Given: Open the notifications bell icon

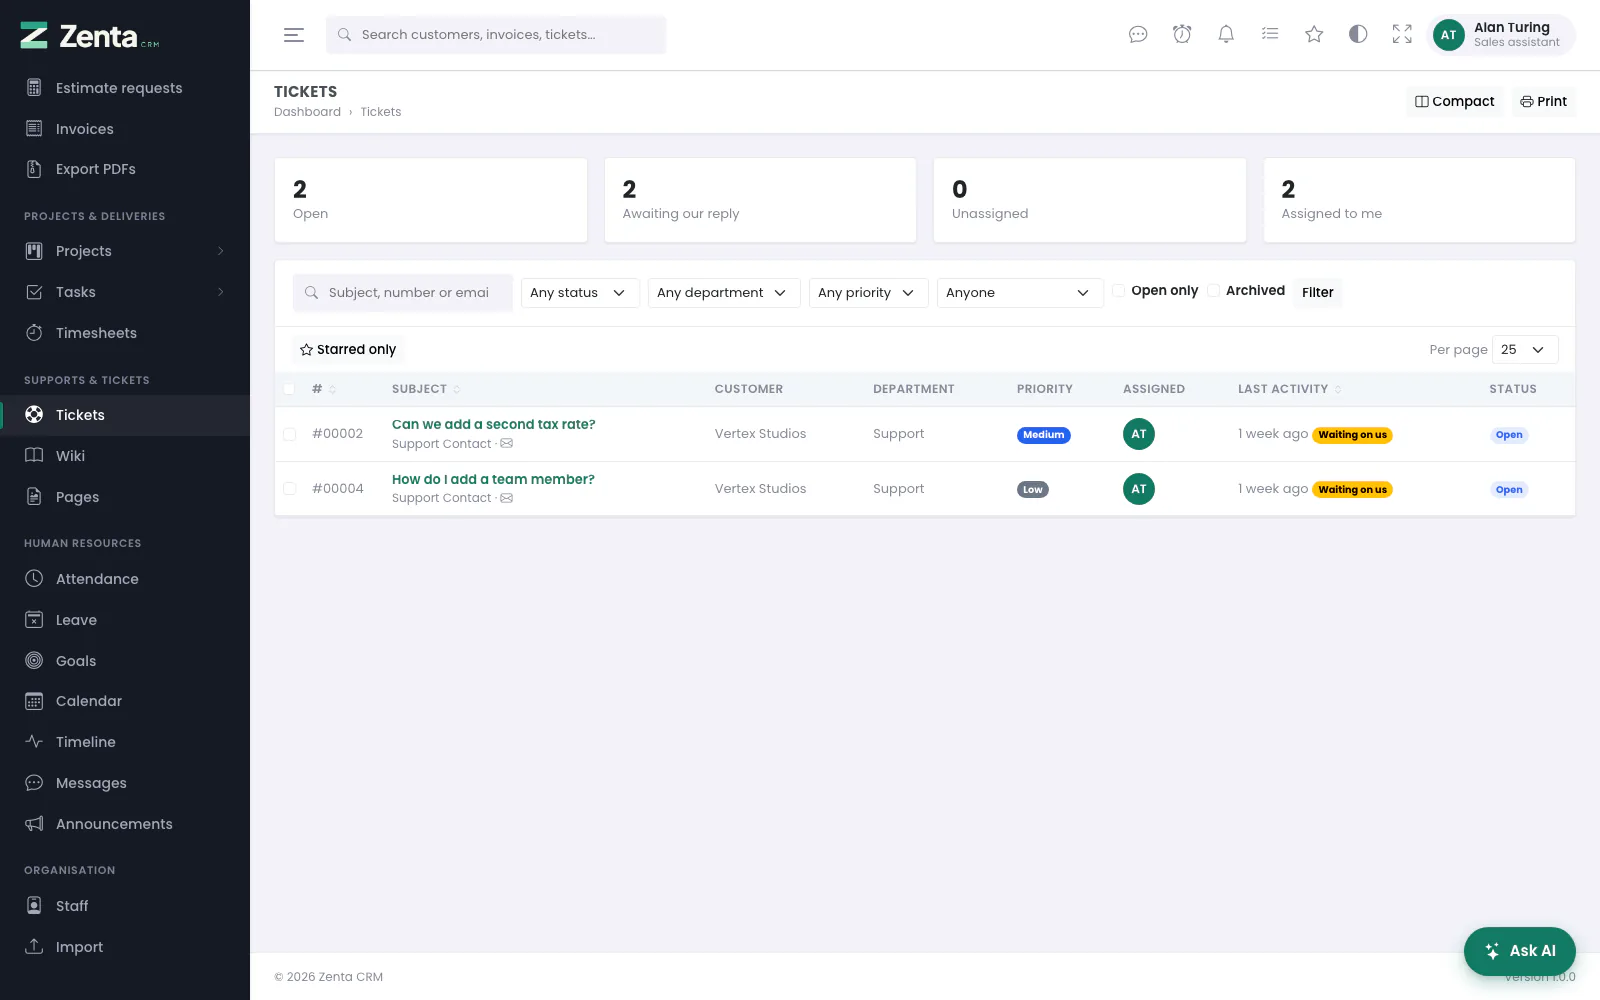Looking at the screenshot, I should tap(1226, 35).
